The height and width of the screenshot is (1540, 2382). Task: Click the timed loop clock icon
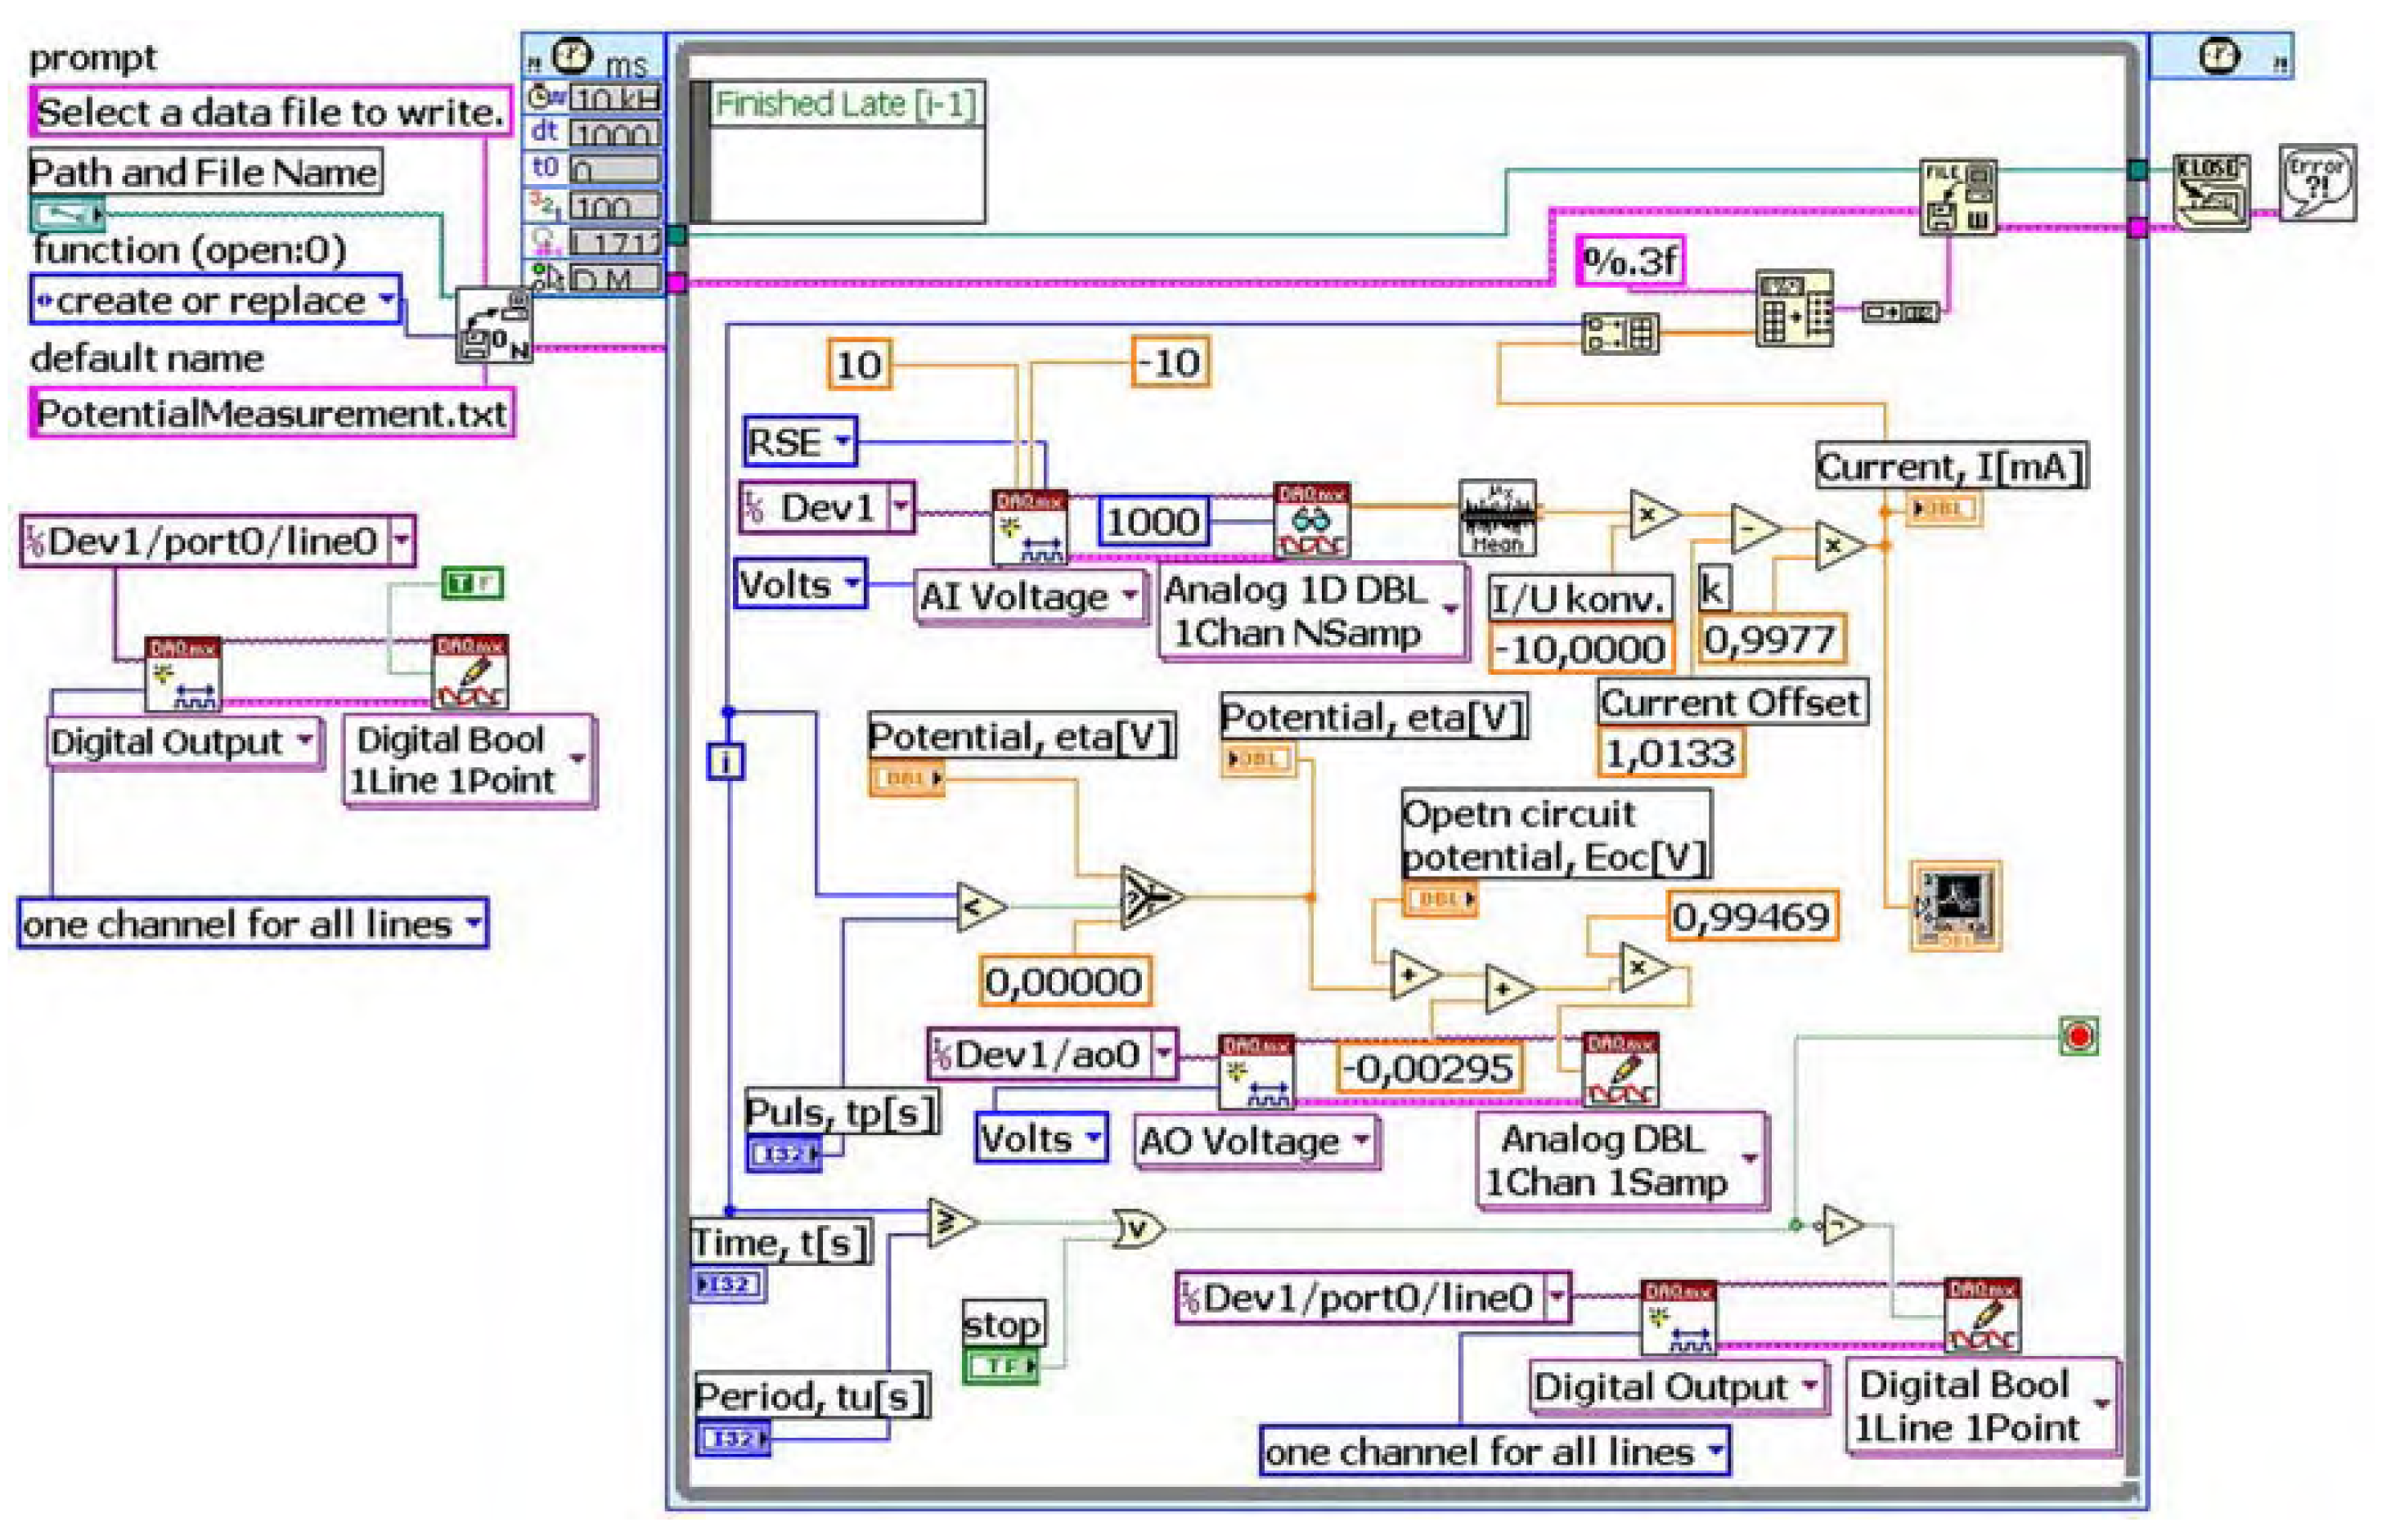pyautogui.click(x=571, y=55)
